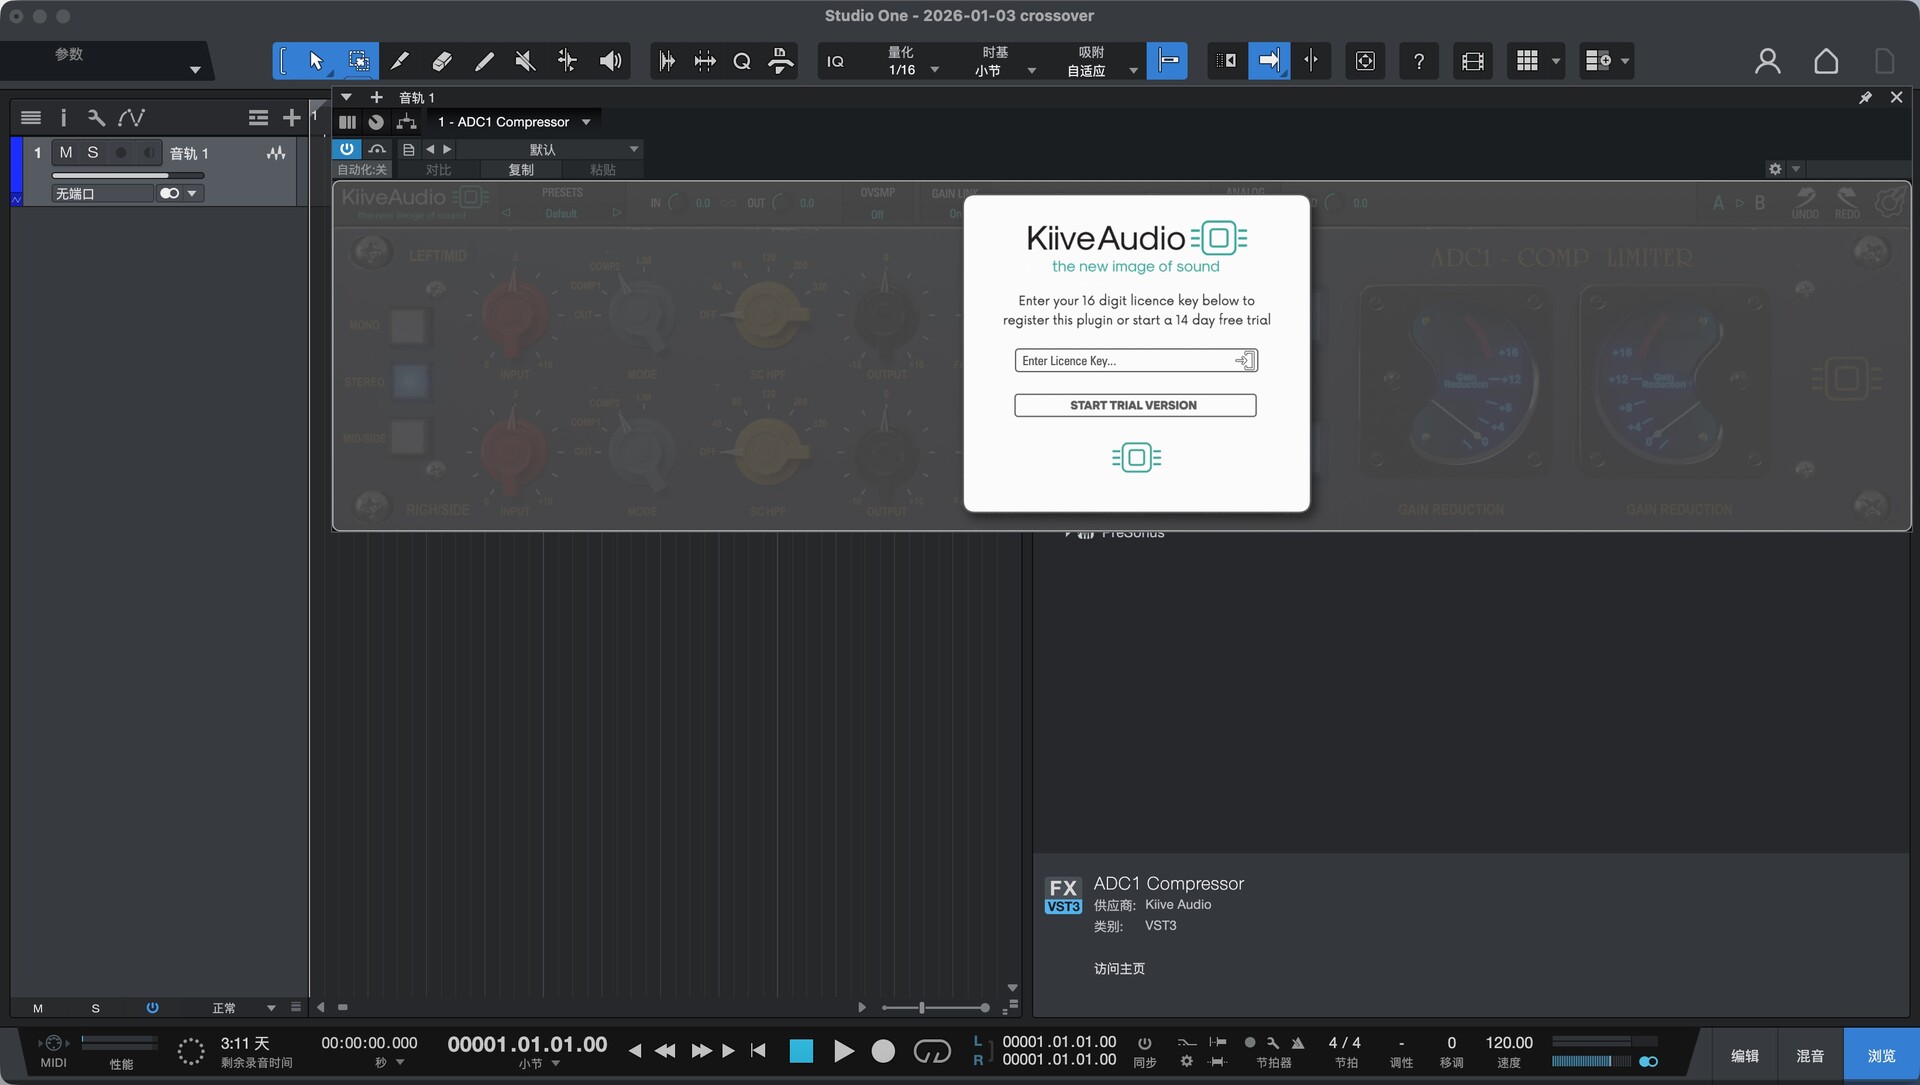Adjust the track 1 volume fader
The width and height of the screenshot is (1920, 1085).
165,175
